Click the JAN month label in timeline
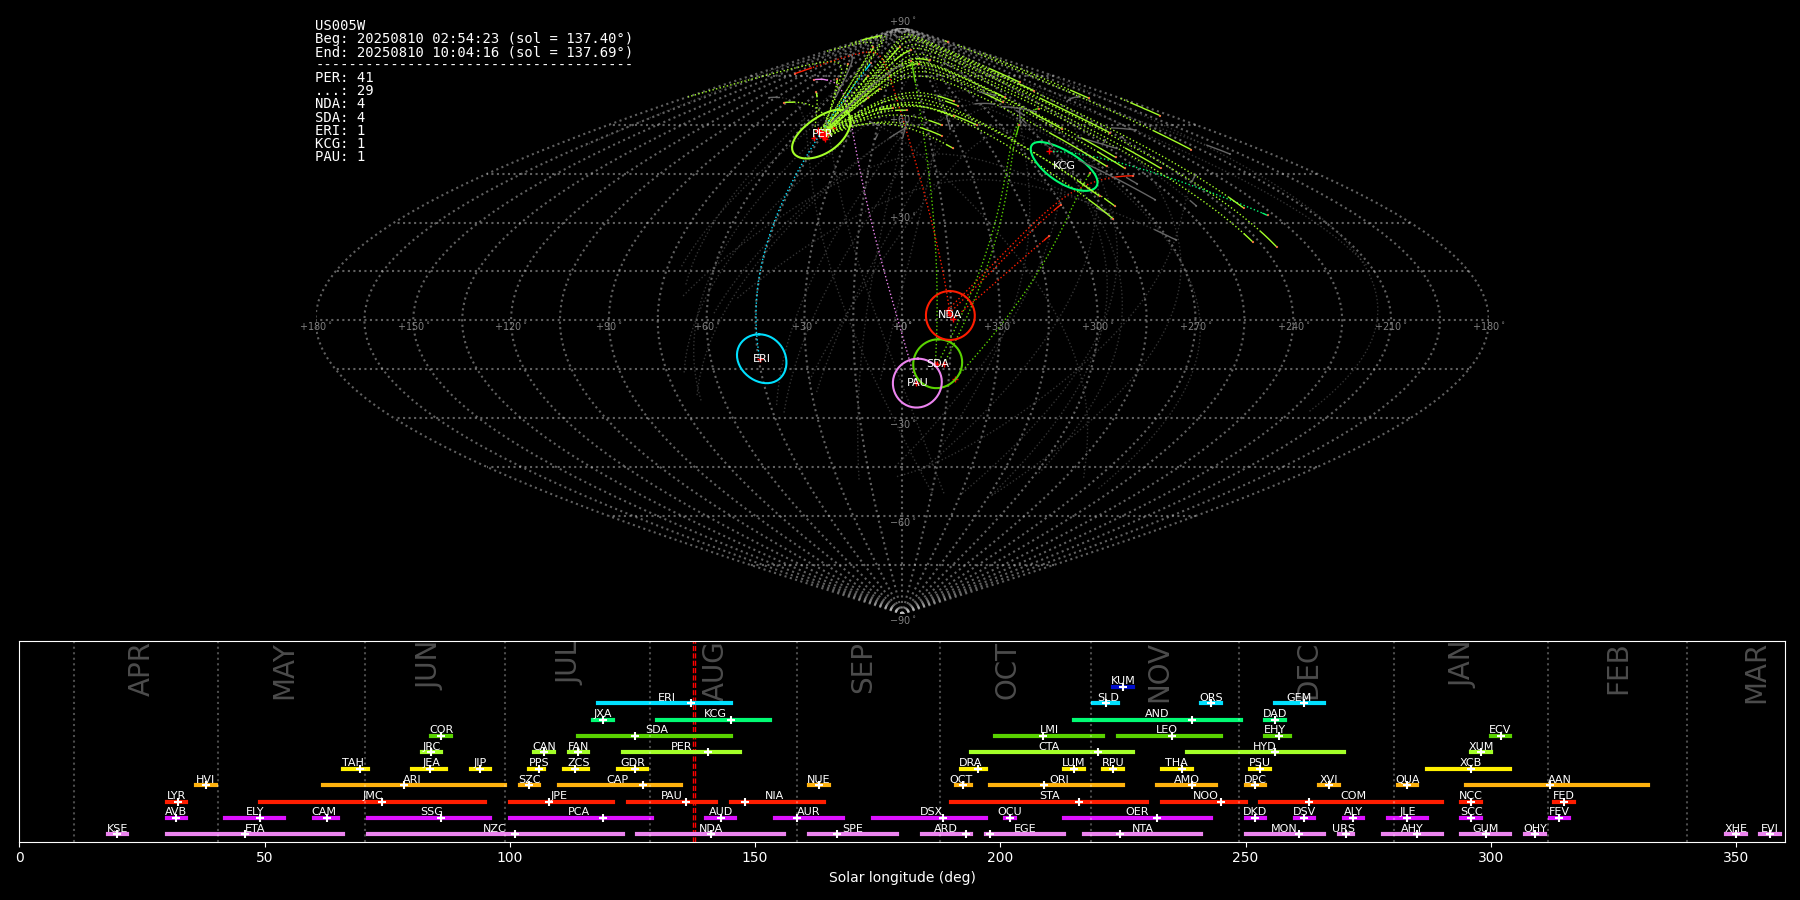The height and width of the screenshot is (900, 1800). [x=1460, y=665]
